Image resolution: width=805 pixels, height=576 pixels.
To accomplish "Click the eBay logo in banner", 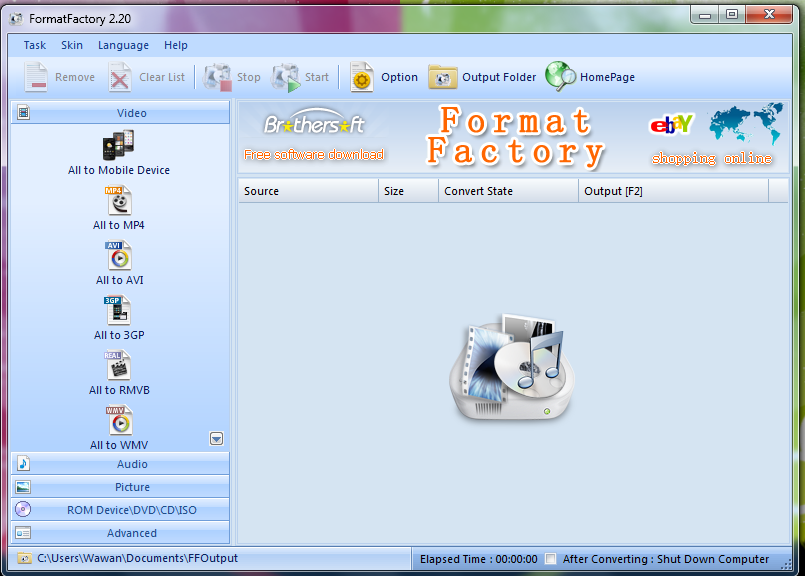I will point(672,124).
